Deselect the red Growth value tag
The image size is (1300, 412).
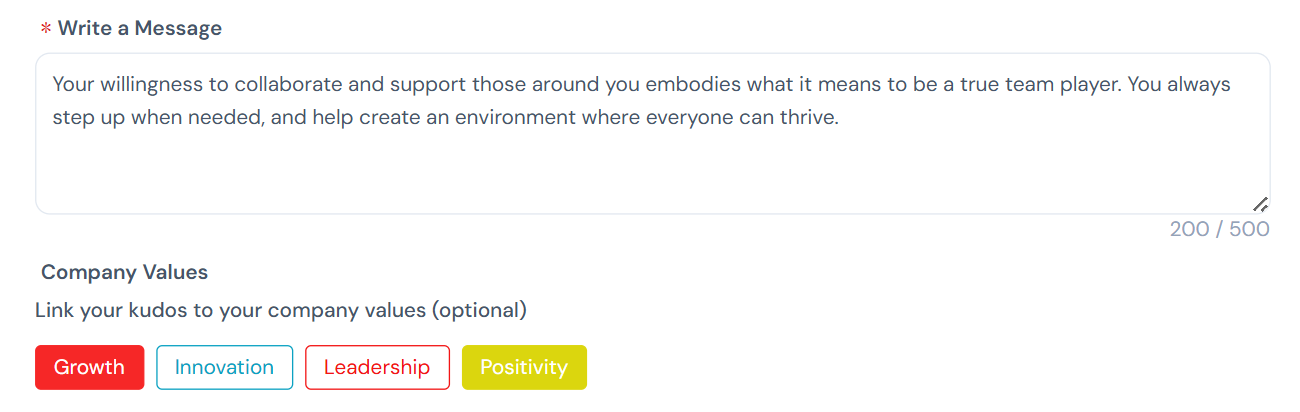coord(90,367)
